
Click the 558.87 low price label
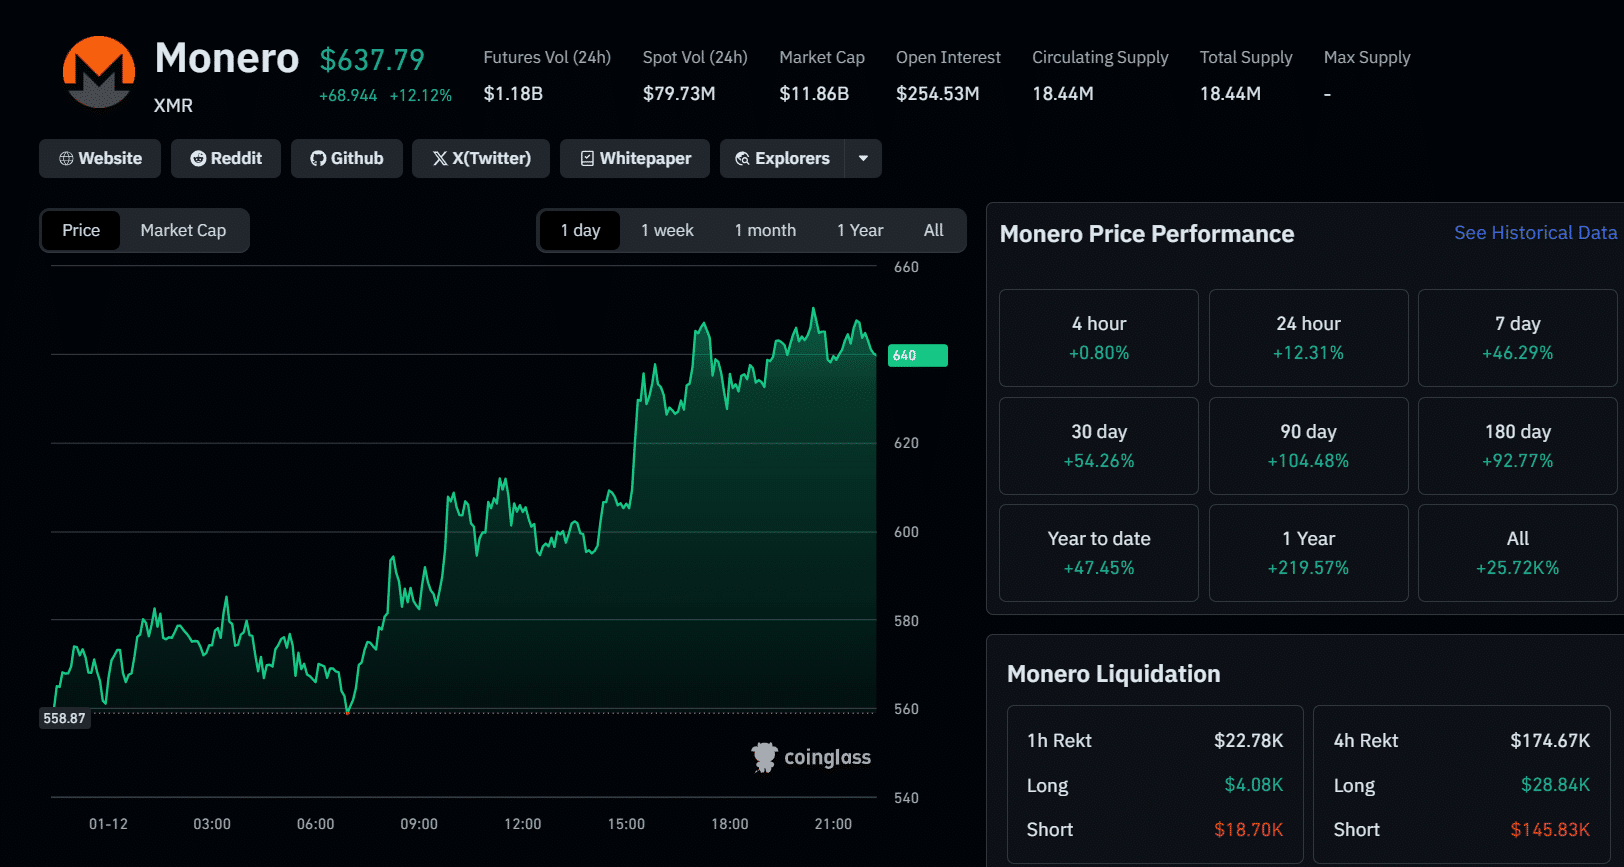click(x=64, y=718)
